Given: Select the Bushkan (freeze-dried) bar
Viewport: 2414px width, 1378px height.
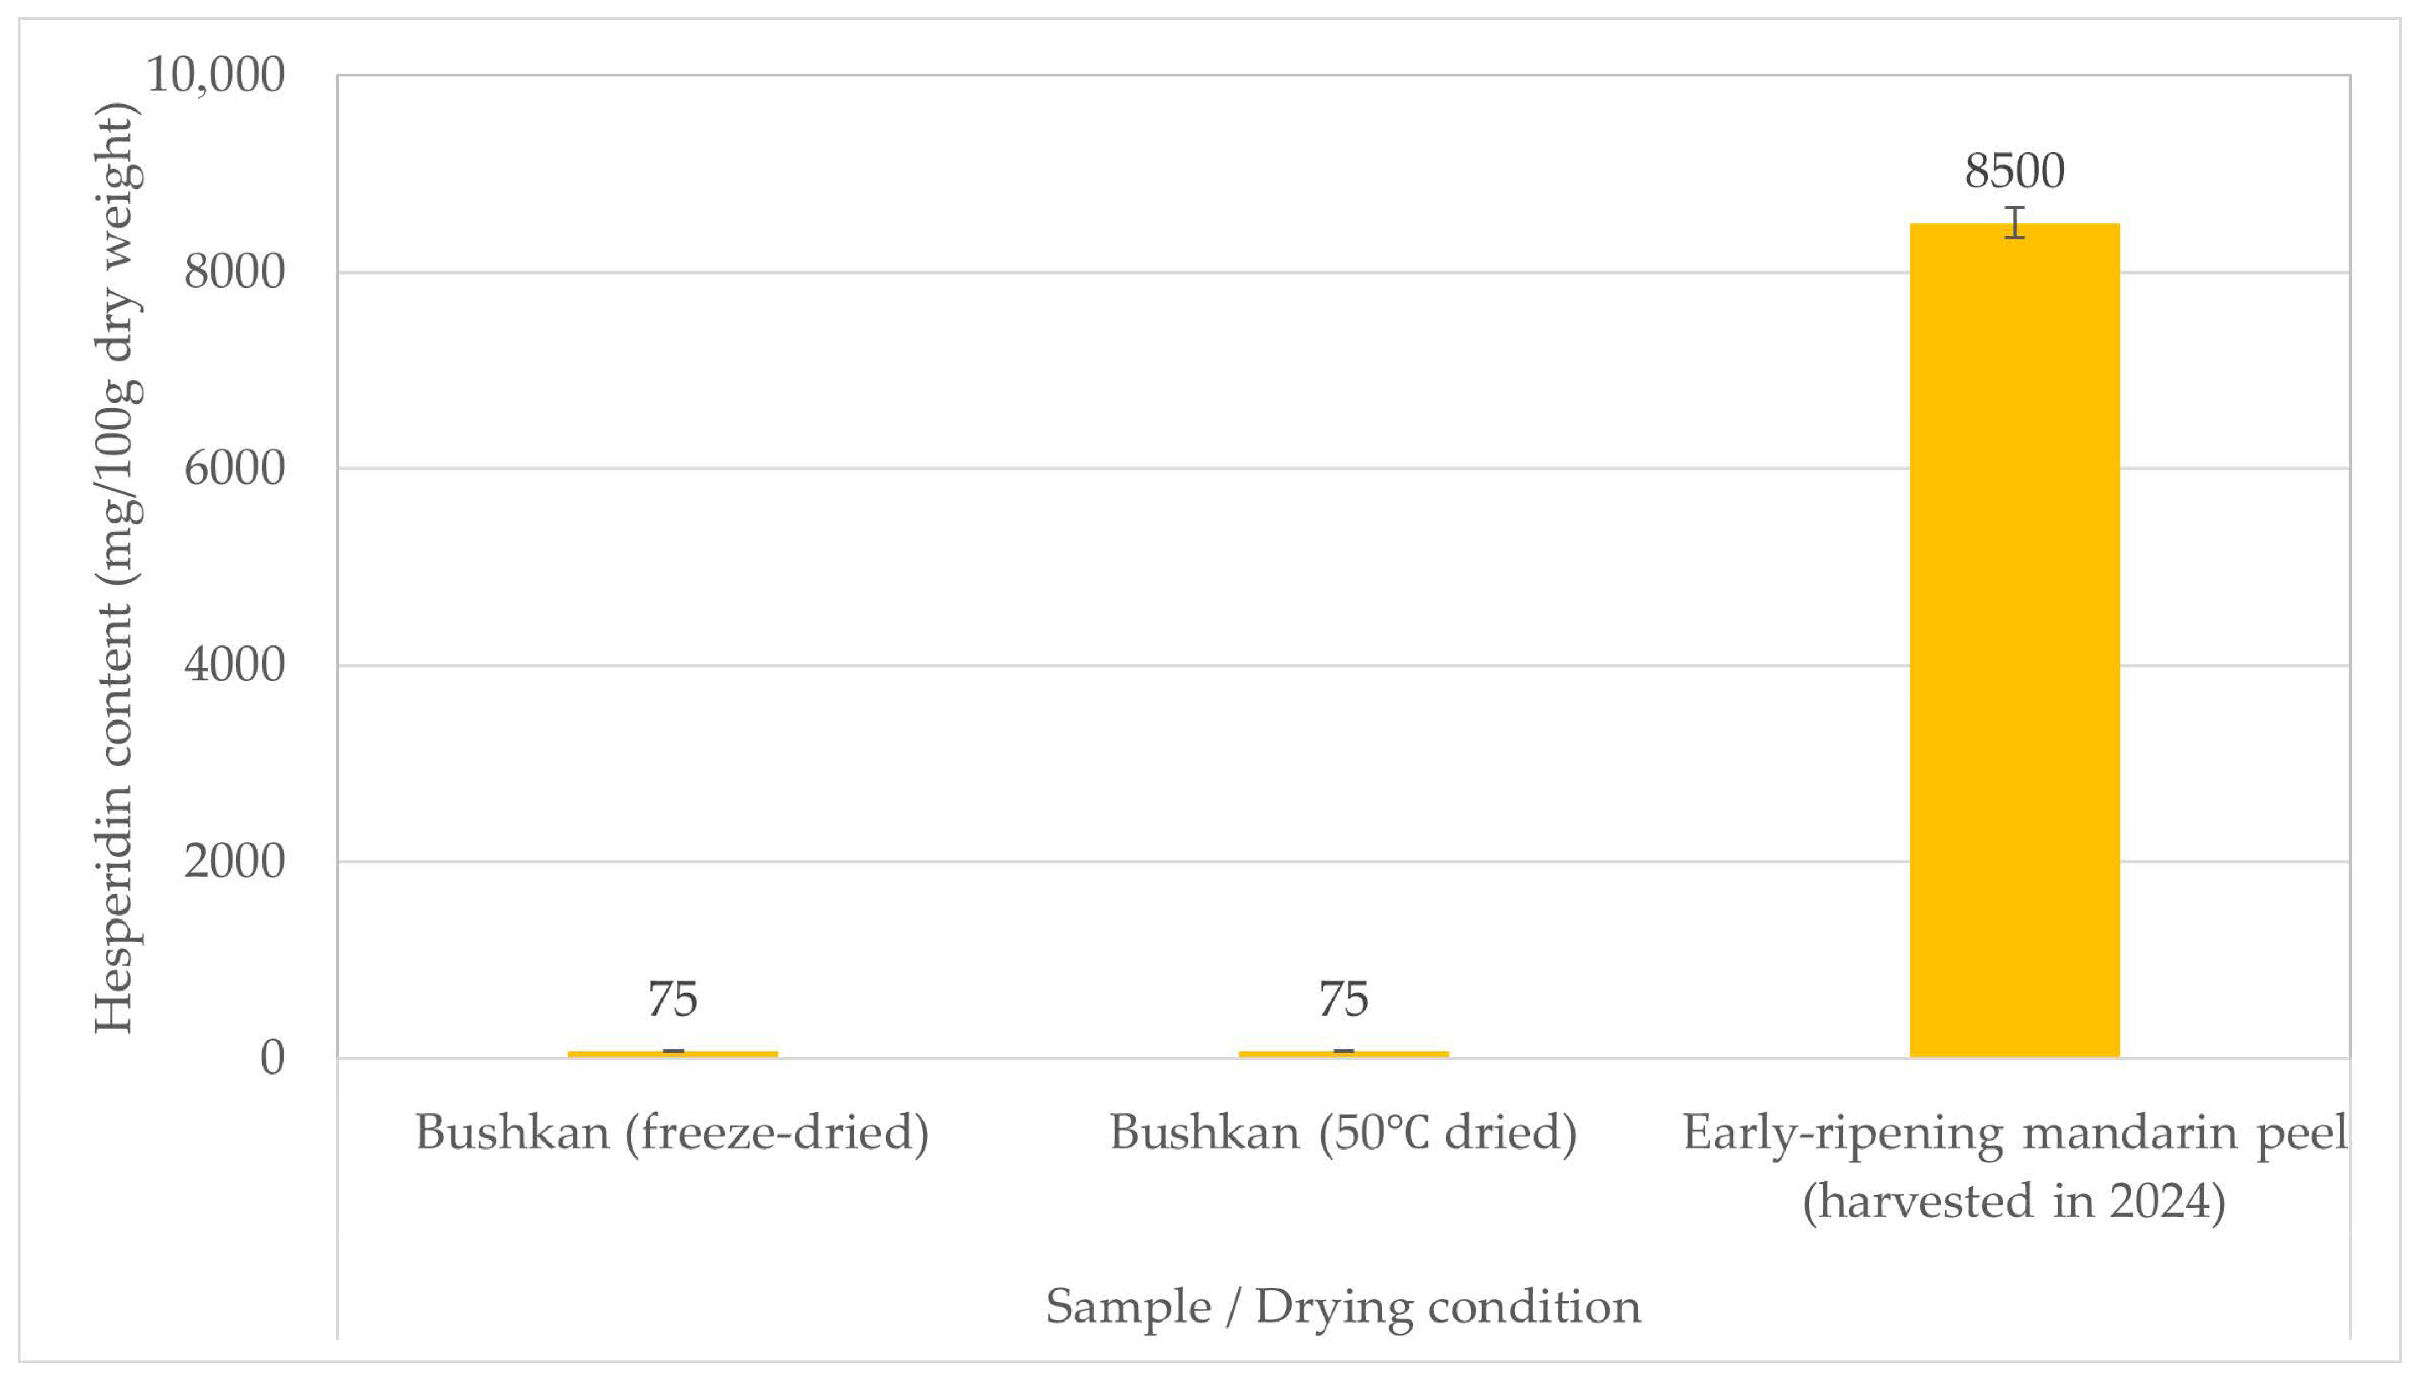Looking at the screenshot, I should point(672,1054).
